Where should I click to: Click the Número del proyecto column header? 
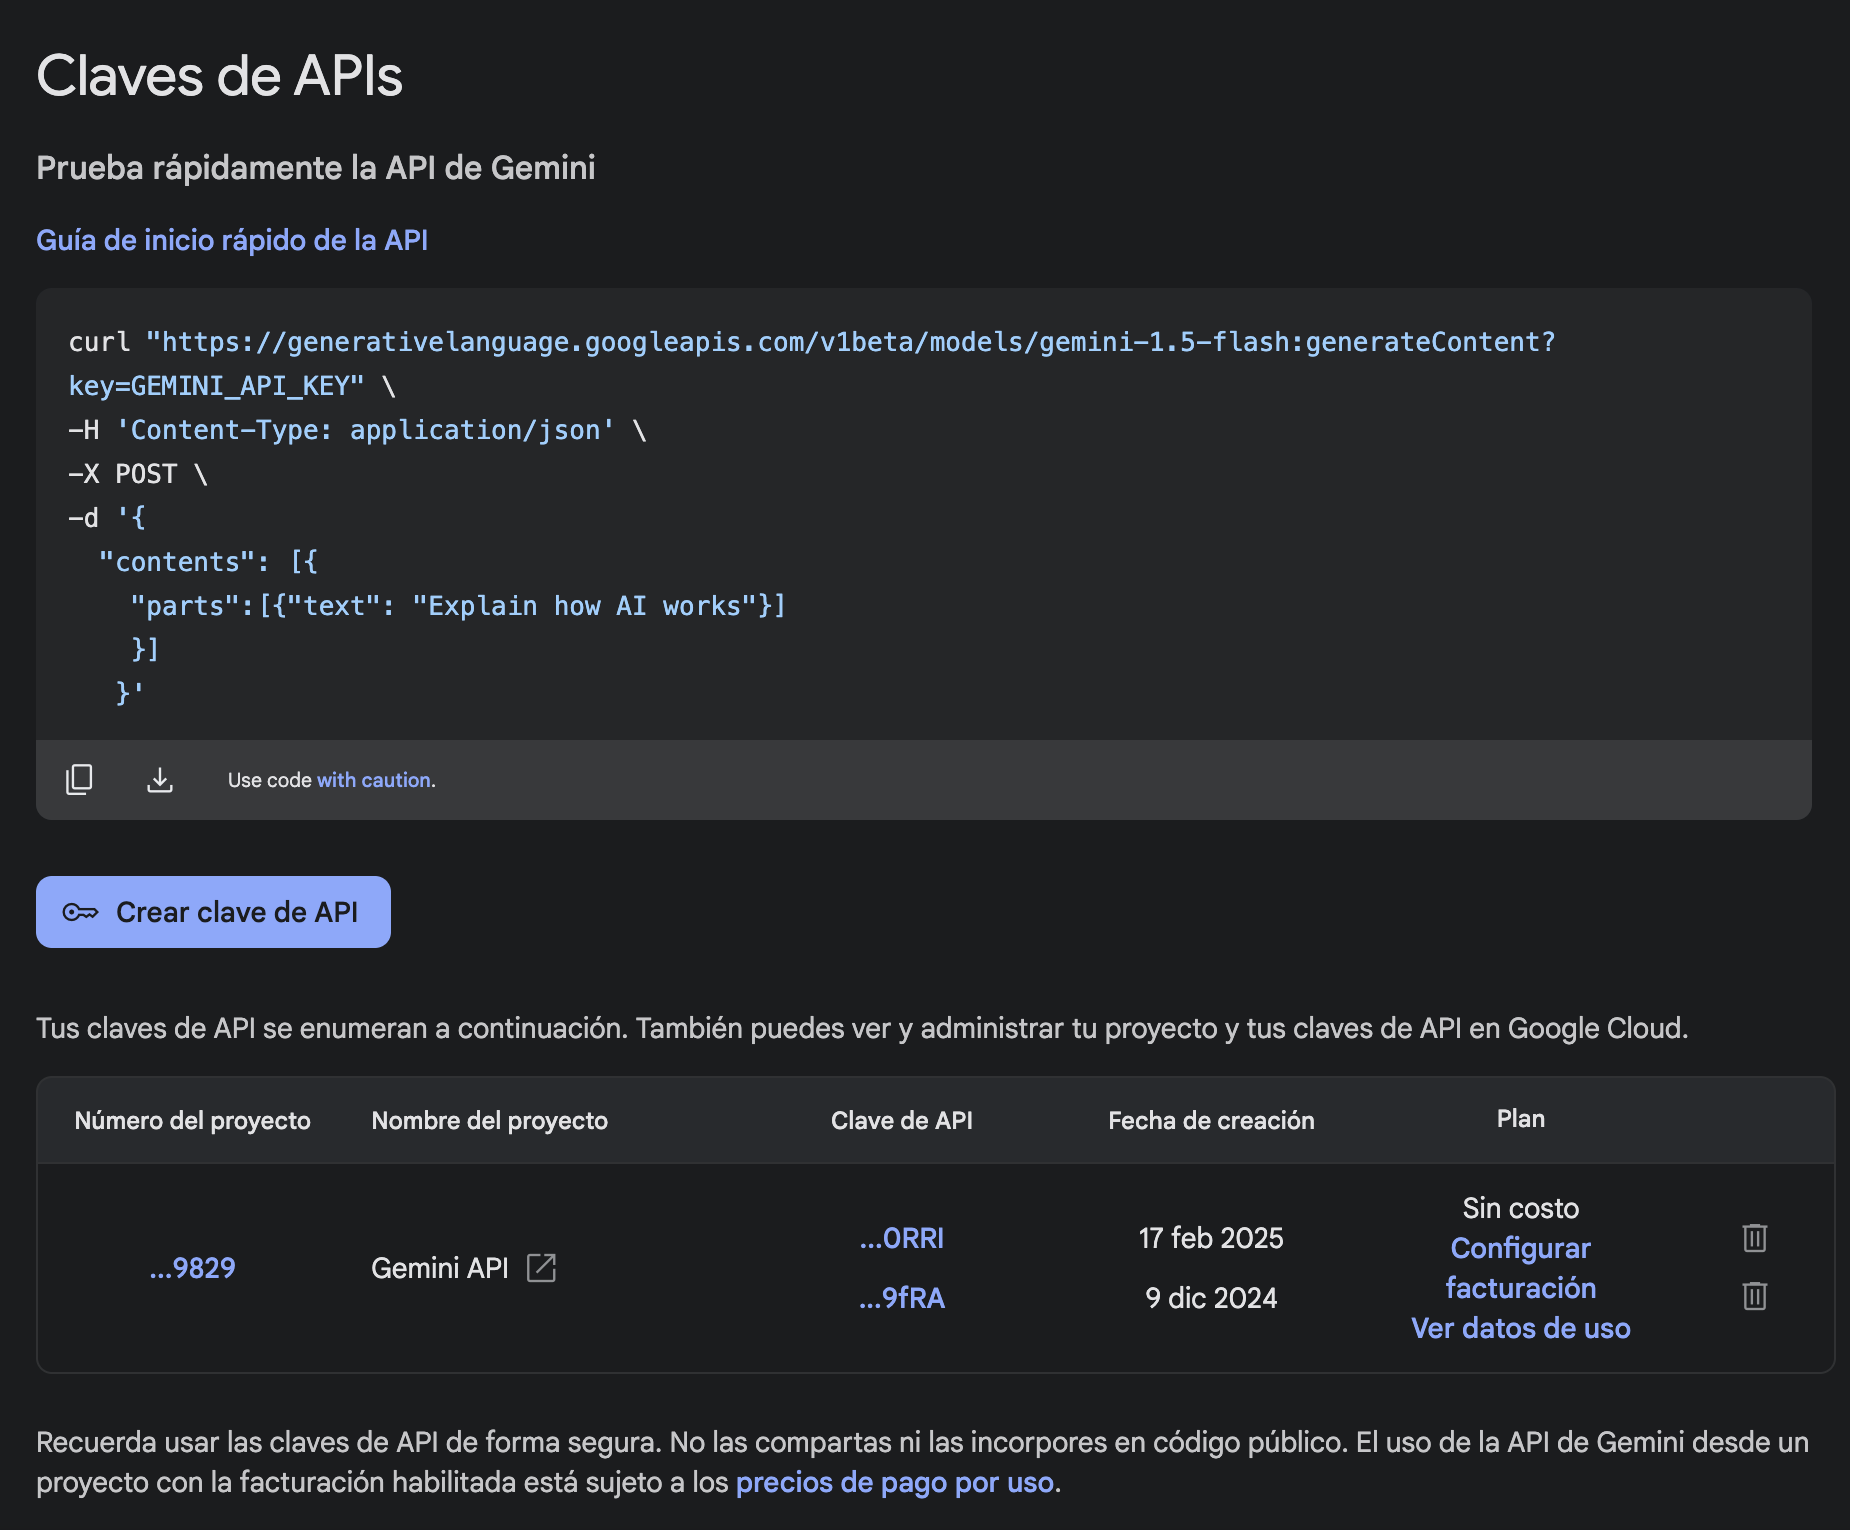193,1121
